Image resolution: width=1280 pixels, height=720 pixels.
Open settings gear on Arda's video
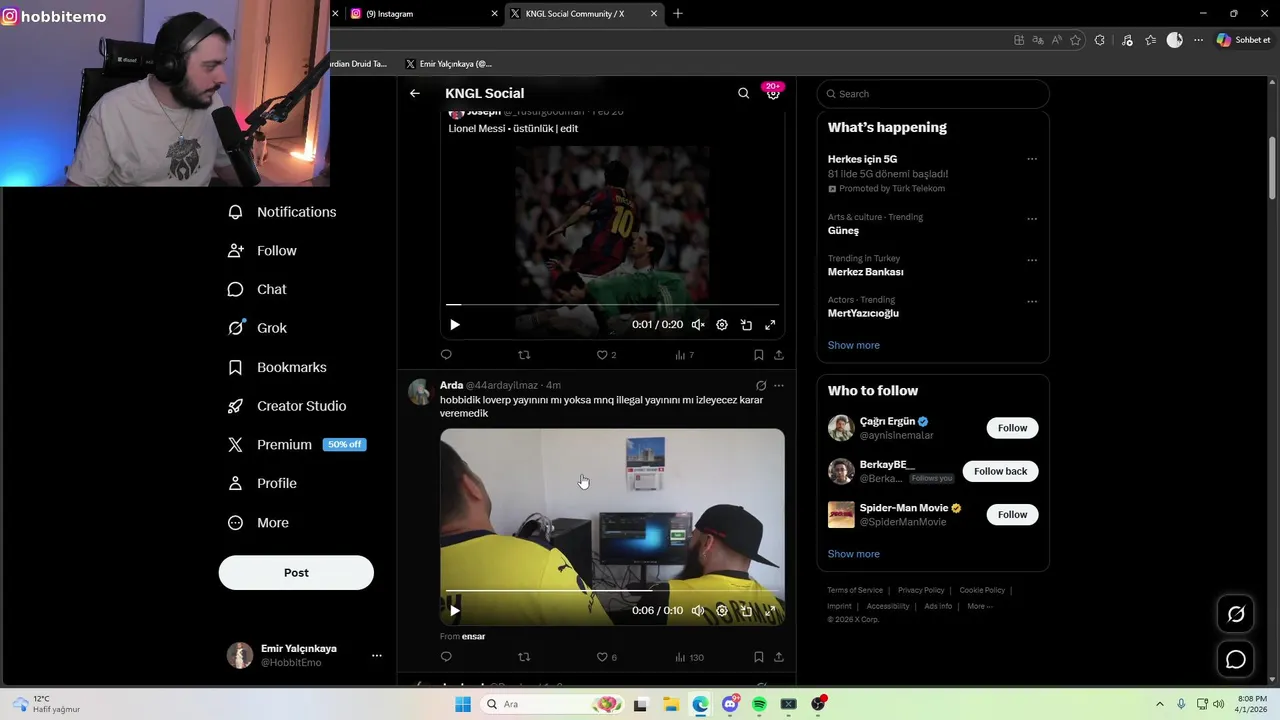tap(722, 610)
